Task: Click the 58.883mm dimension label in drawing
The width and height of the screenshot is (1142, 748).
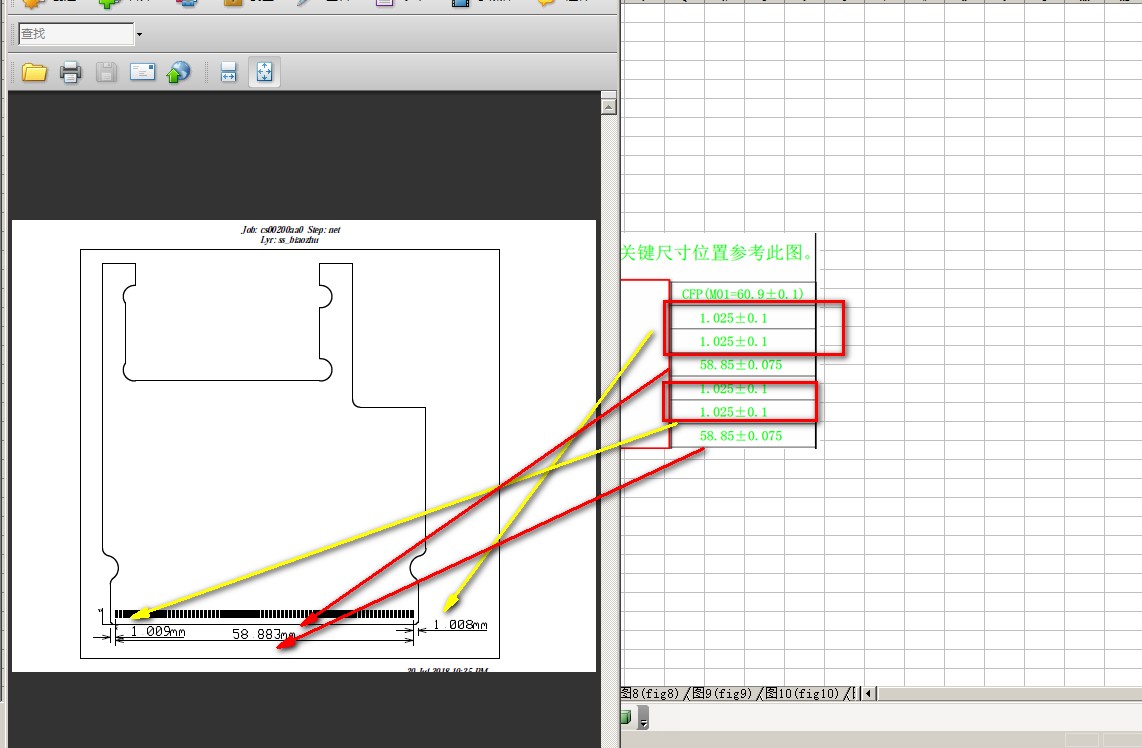Action: click(264, 634)
